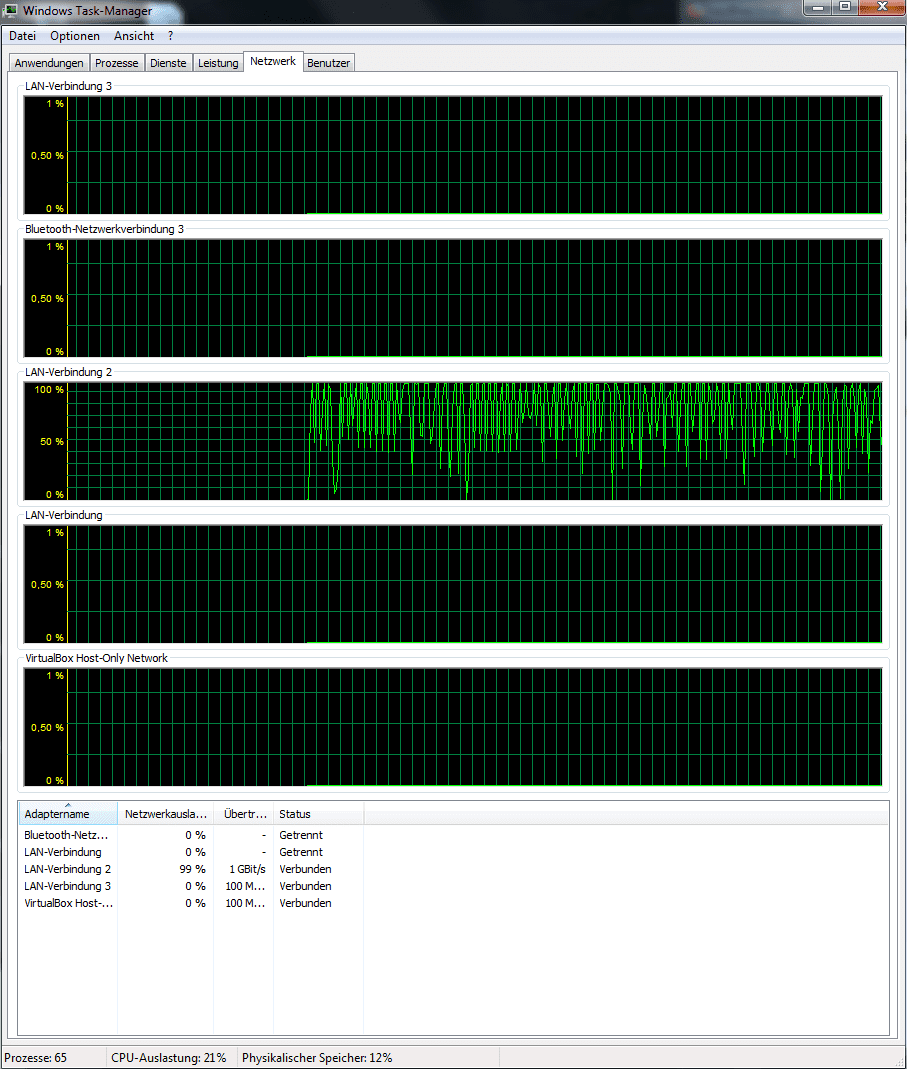The image size is (907, 1069).
Task: Switch to the Prozesse tab
Action: [117, 63]
